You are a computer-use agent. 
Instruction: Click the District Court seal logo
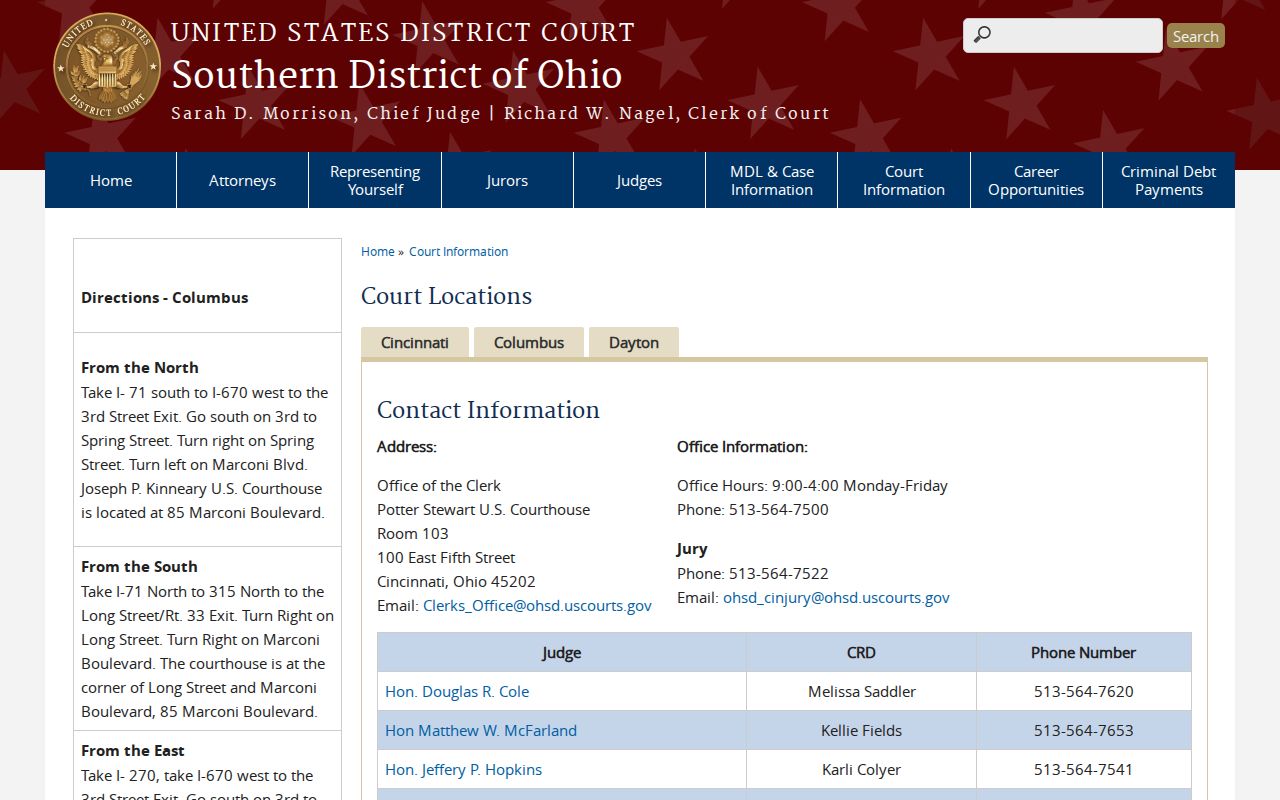point(107,67)
